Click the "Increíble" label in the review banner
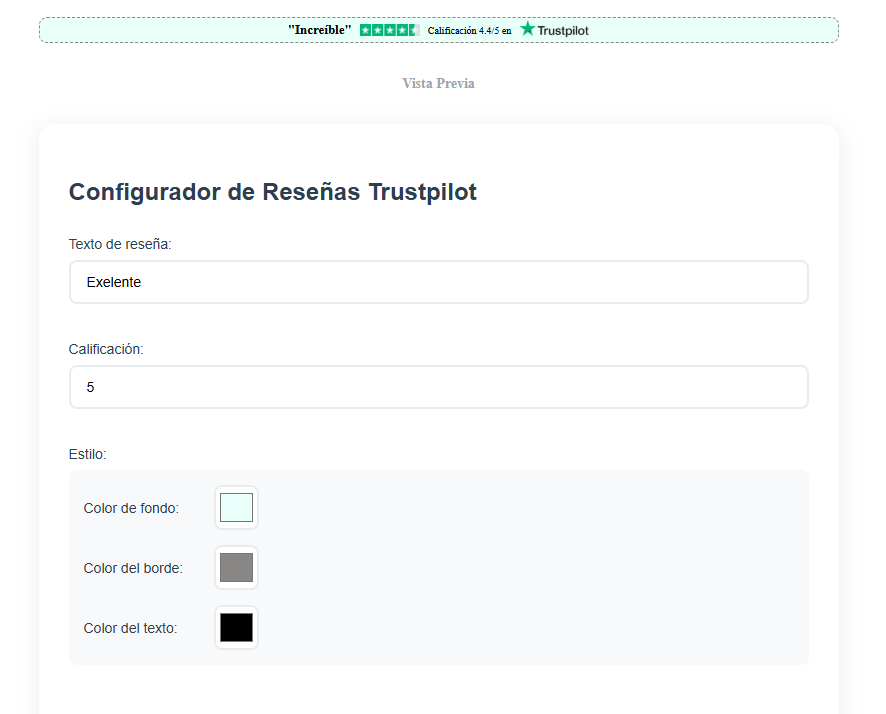Screen dimensions: 886x714 (x=319, y=30)
